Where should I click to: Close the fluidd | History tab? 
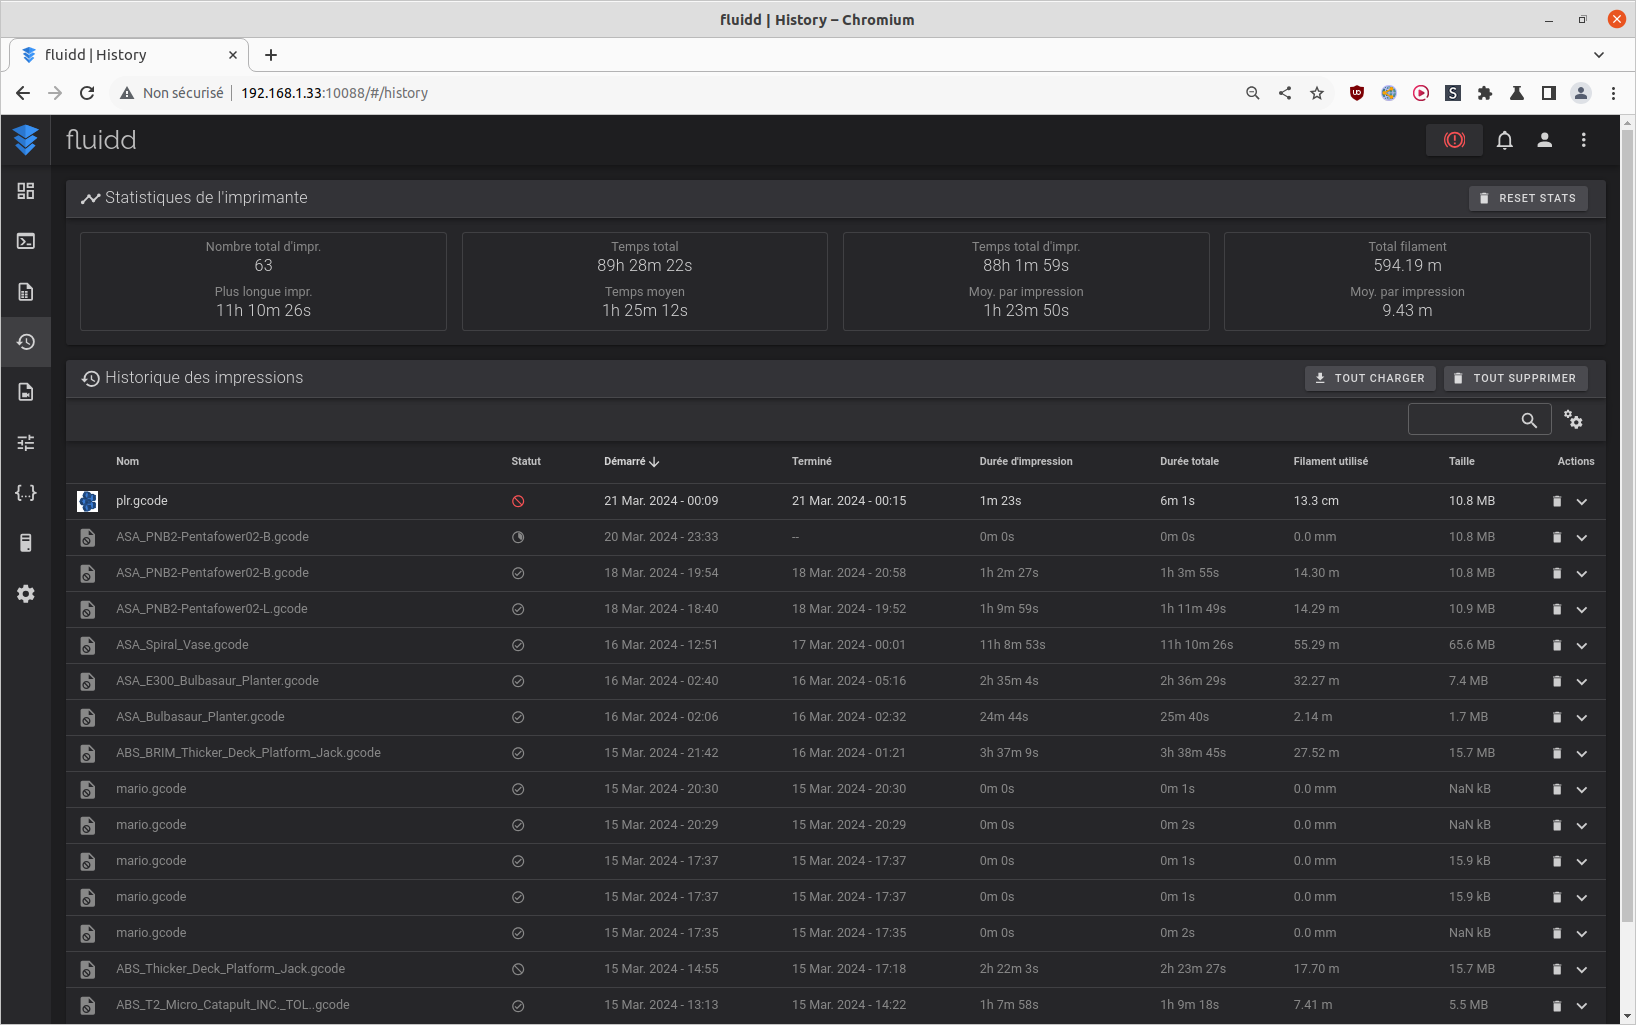[x=233, y=55]
